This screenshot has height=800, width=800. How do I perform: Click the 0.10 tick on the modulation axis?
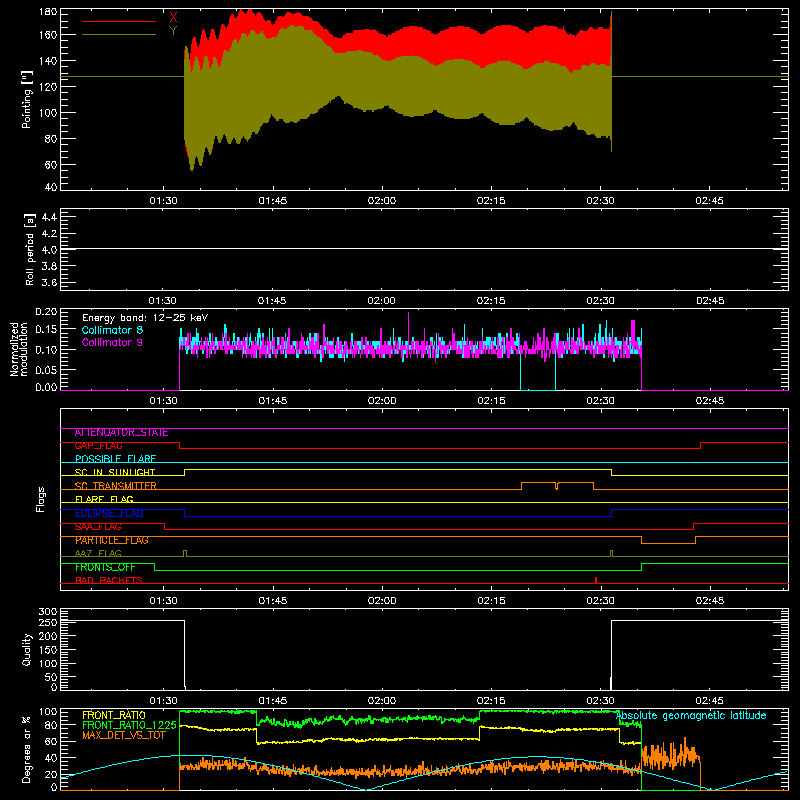click(46, 350)
